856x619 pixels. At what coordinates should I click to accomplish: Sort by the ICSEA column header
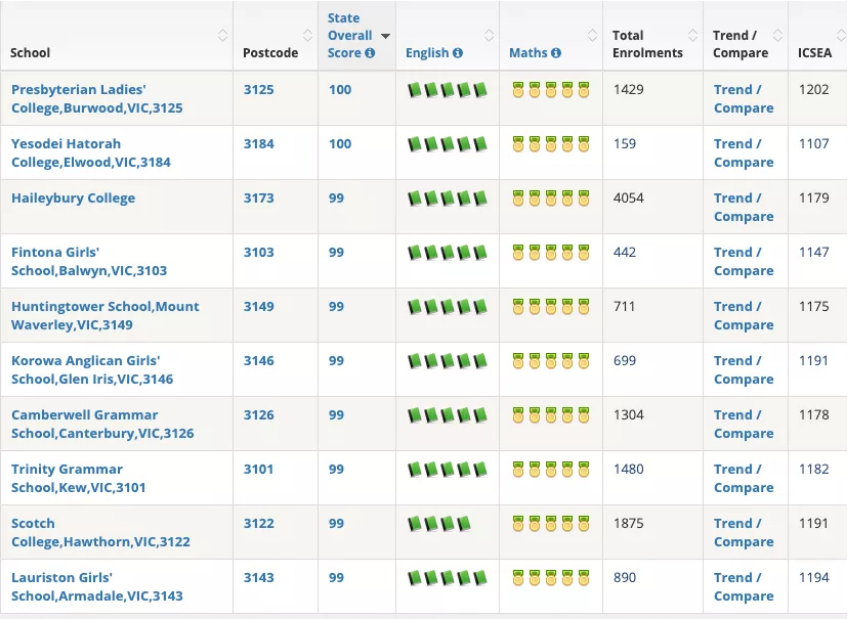pos(814,53)
